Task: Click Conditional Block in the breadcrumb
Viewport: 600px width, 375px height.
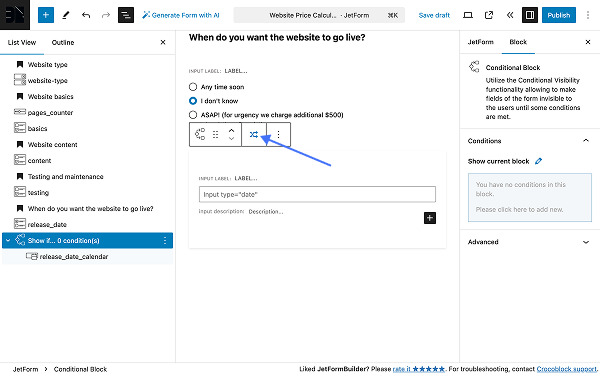Action: pyautogui.click(x=80, y=369)
